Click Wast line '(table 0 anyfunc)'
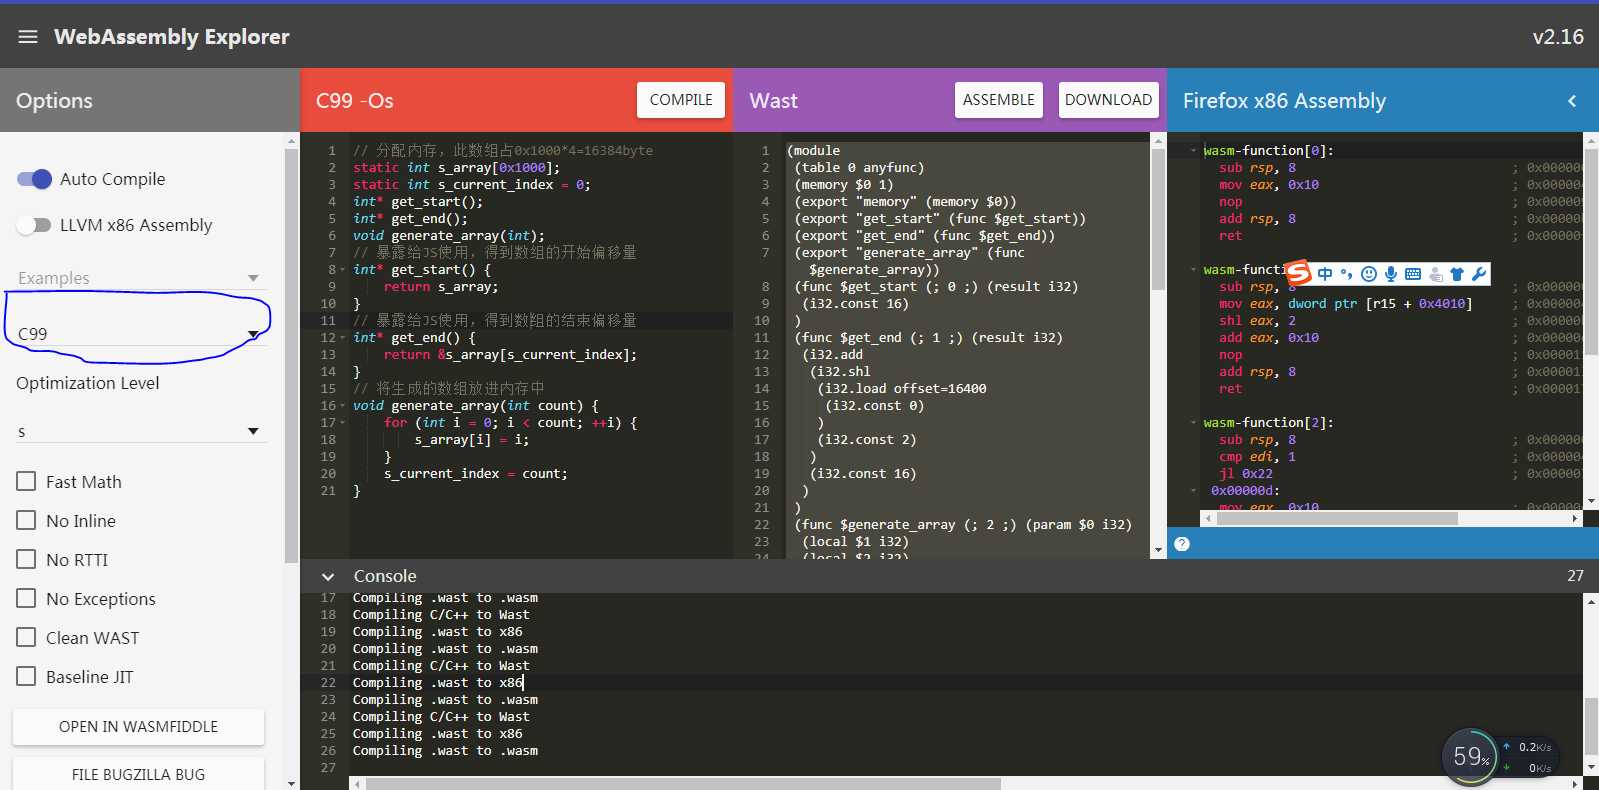This screenshot has height=790, width=1599. click(860, 168)
